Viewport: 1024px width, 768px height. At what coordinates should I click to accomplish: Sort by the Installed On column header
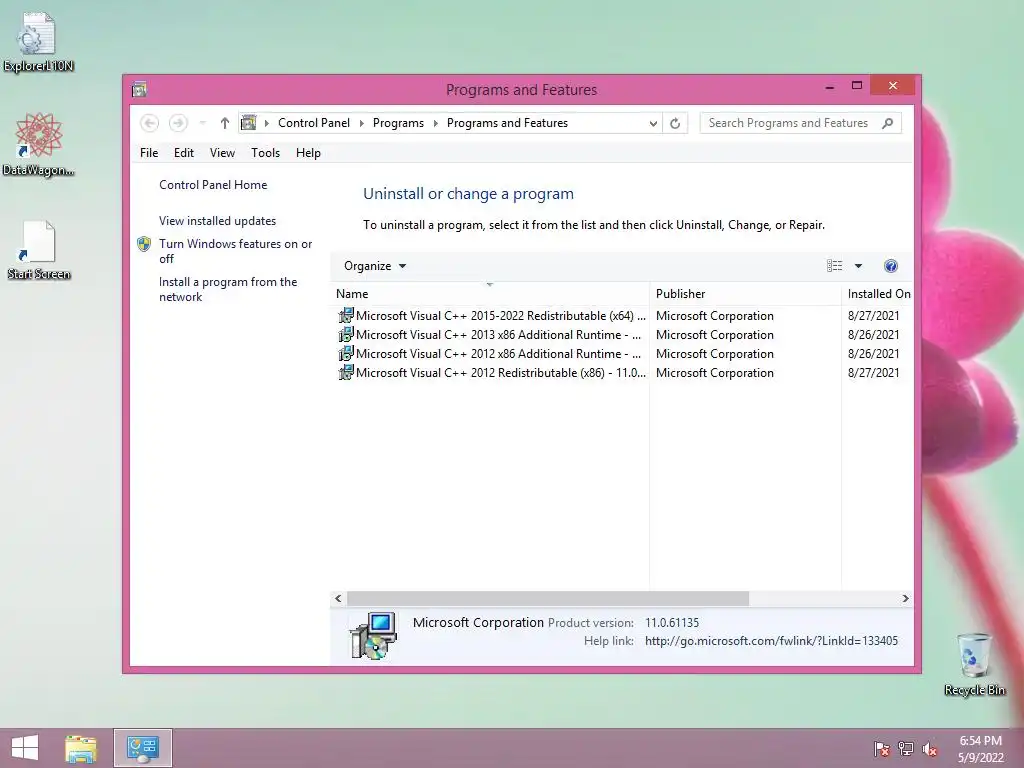click(878, 294)
